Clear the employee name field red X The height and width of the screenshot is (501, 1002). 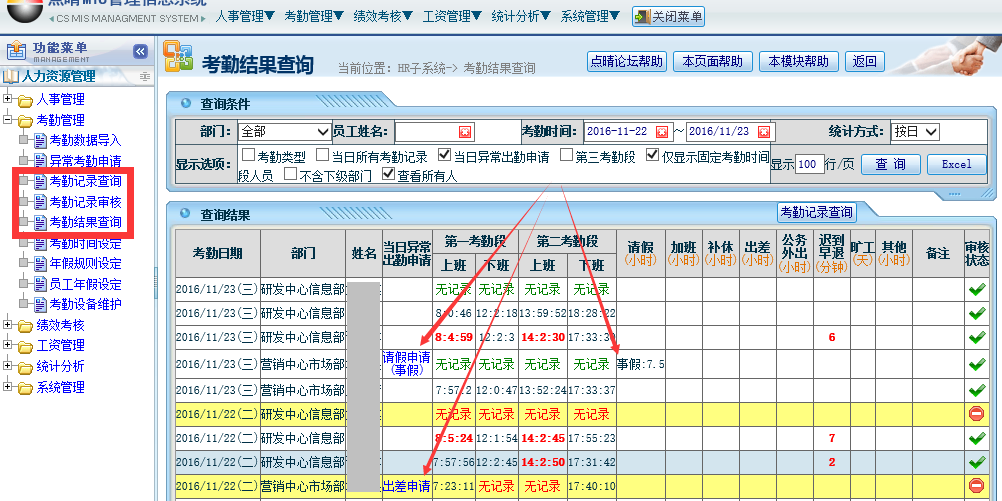point(465,132)
